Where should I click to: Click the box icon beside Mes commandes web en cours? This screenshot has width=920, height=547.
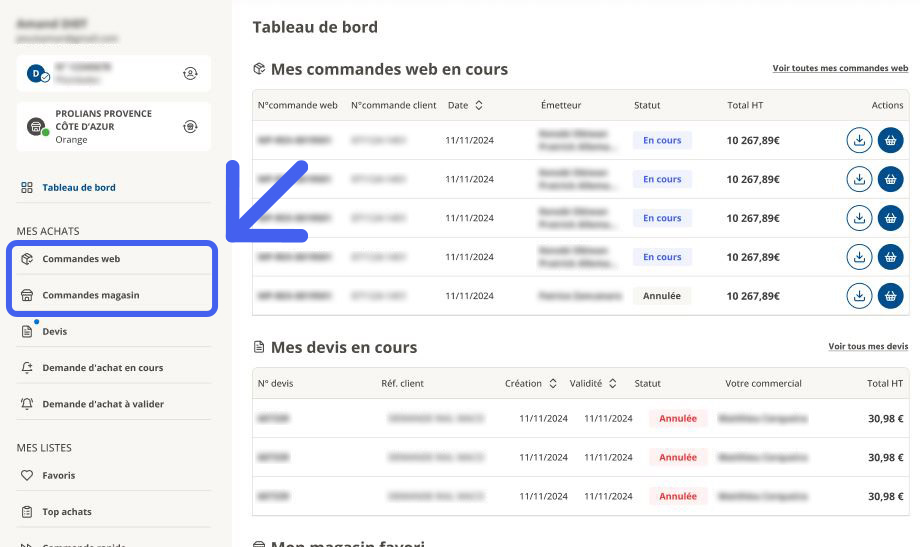point(259,69)
